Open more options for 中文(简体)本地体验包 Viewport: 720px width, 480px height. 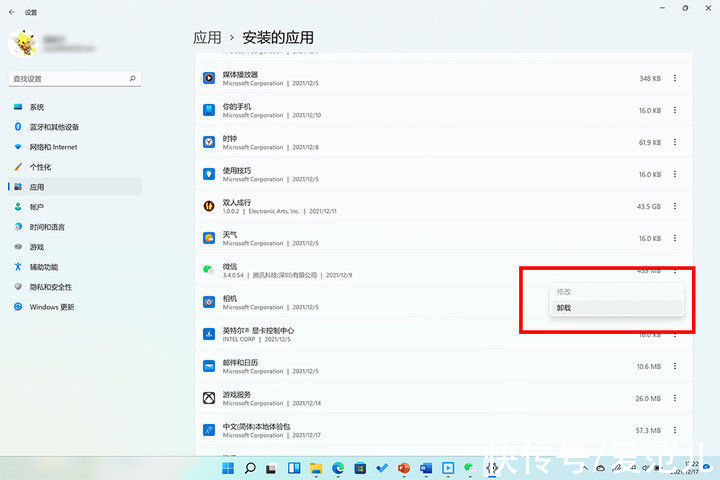[675, 430]
